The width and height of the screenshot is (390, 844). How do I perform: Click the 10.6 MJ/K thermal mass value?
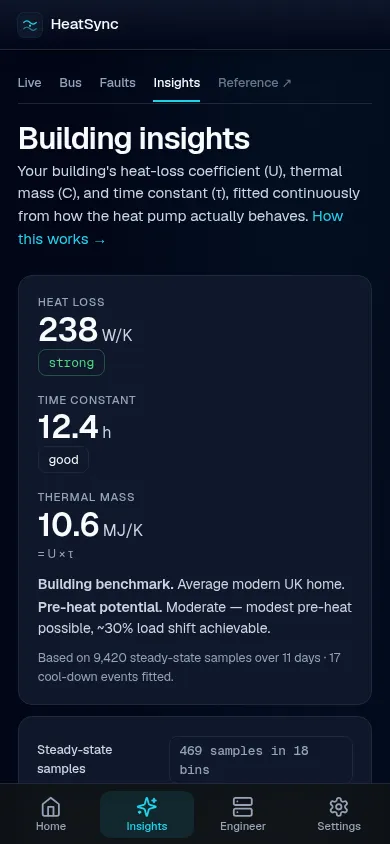coord(90,525)
